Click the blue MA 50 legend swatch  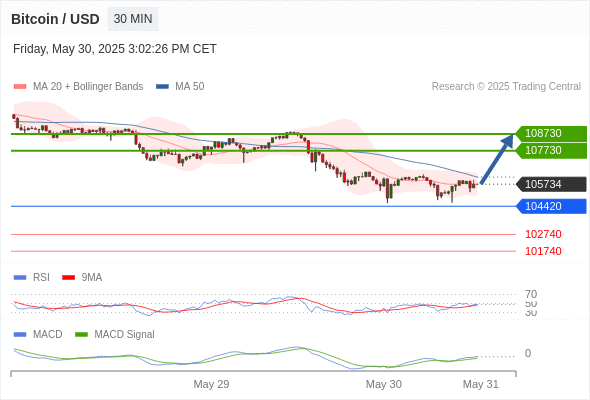click(162, 87)
